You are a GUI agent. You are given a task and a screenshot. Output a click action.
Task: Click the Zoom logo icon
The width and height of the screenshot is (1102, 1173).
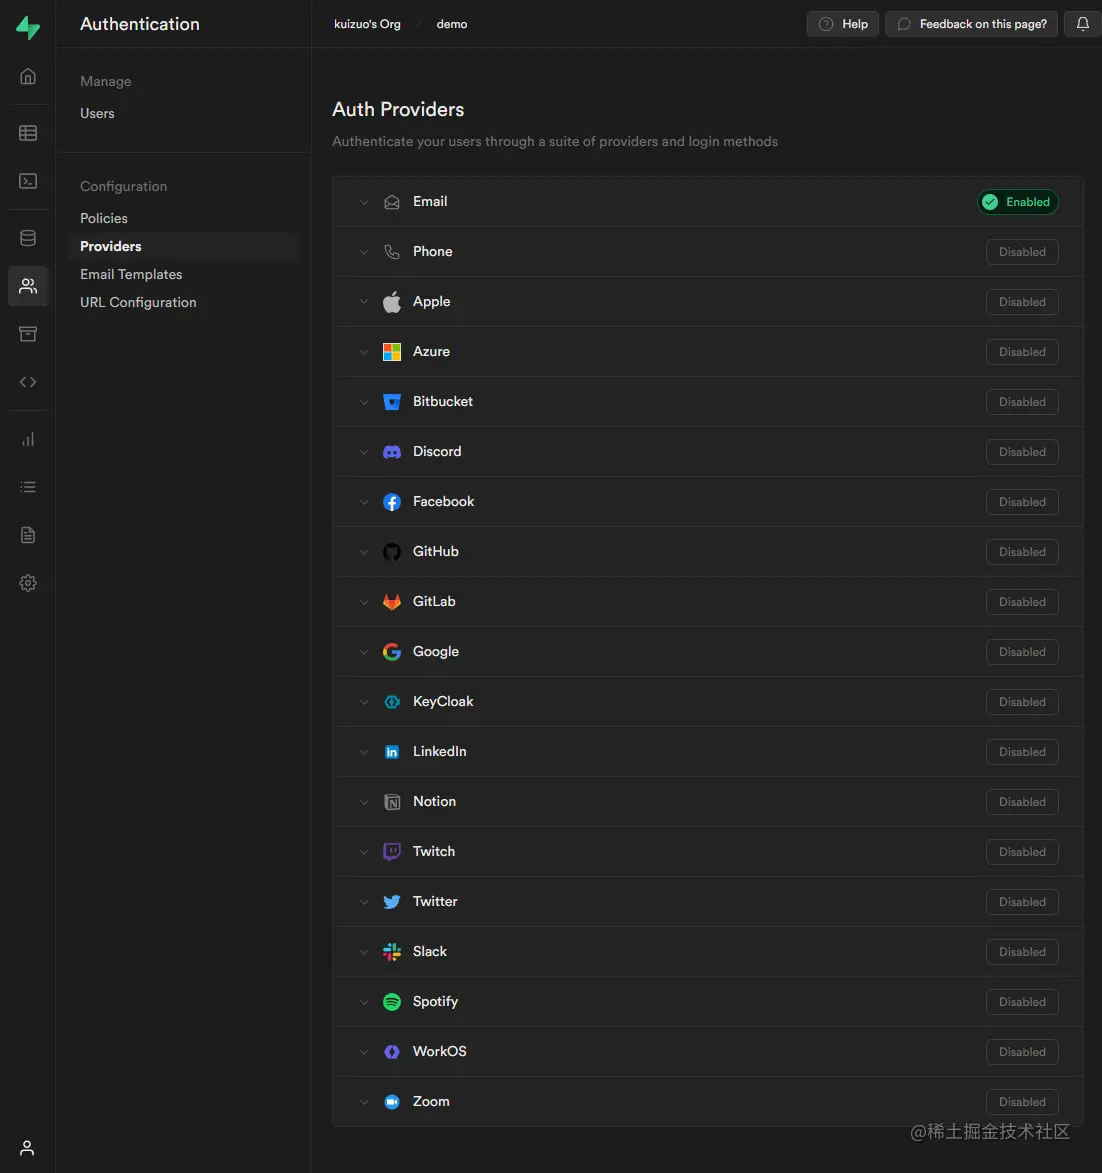point(392,1102)
